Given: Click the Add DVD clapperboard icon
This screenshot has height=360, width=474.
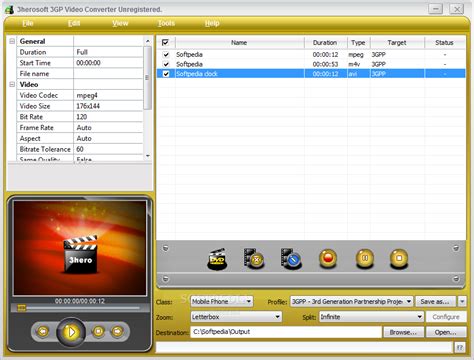Looking at the screenshot, I should (x=217, y=259).
